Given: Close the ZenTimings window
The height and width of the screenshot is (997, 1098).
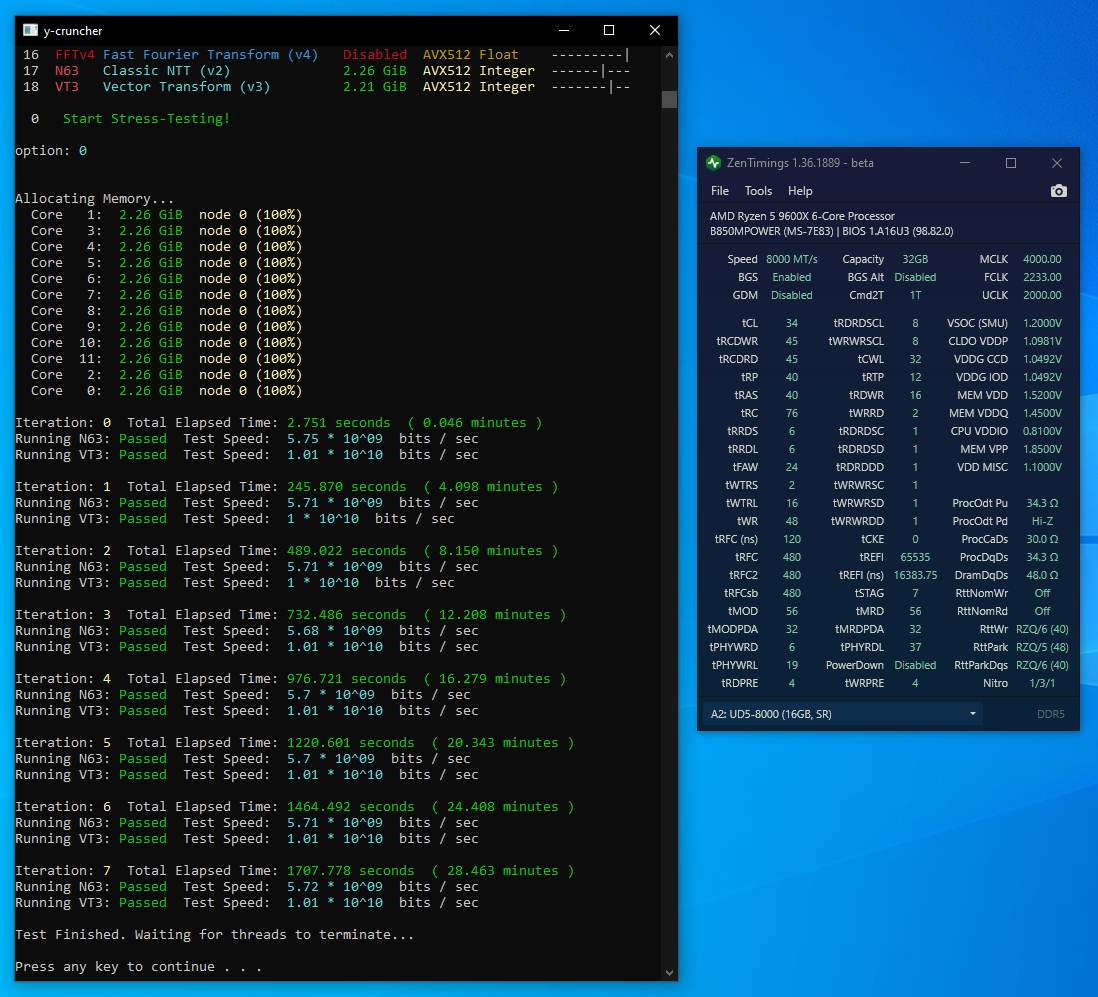Looking at the screenshot, I should 1057,163.
